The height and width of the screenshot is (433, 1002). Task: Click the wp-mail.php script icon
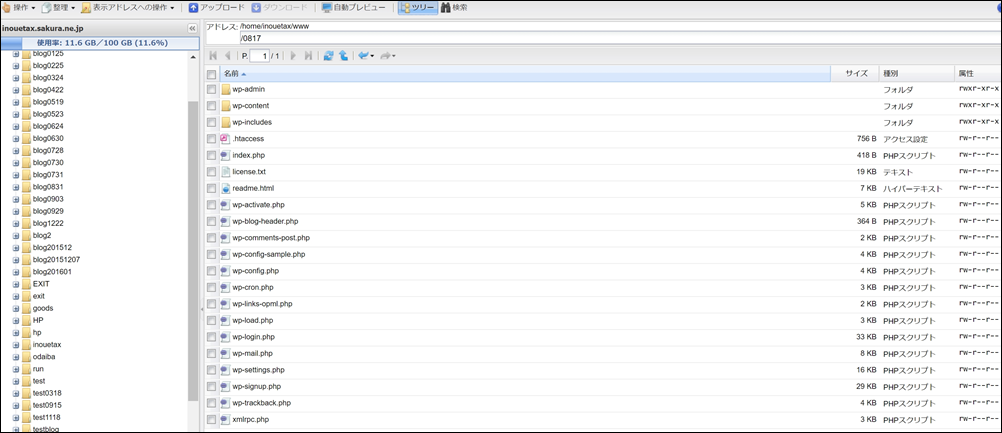(225, 353)
